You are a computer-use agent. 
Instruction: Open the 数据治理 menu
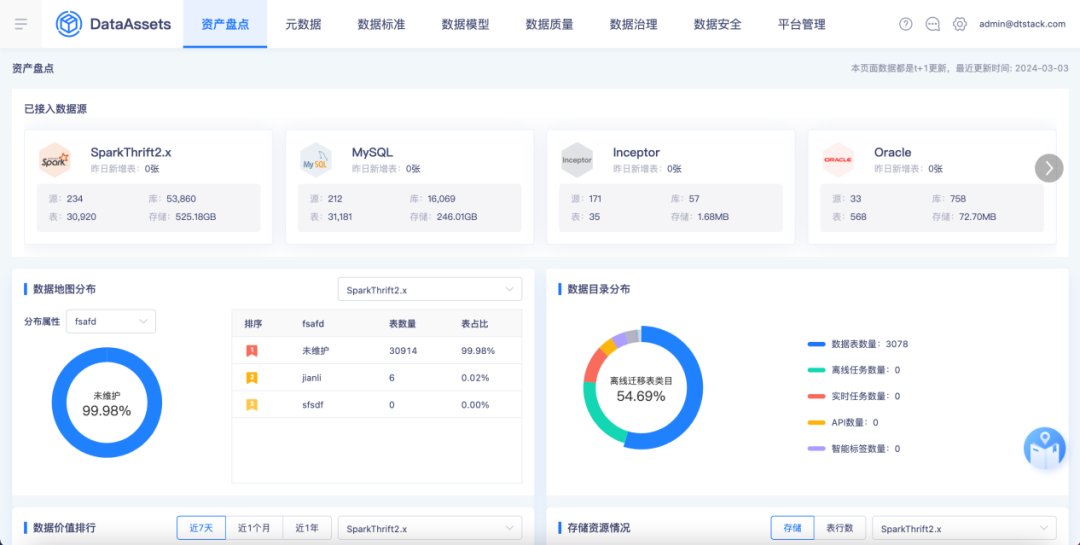coord(634,24)
